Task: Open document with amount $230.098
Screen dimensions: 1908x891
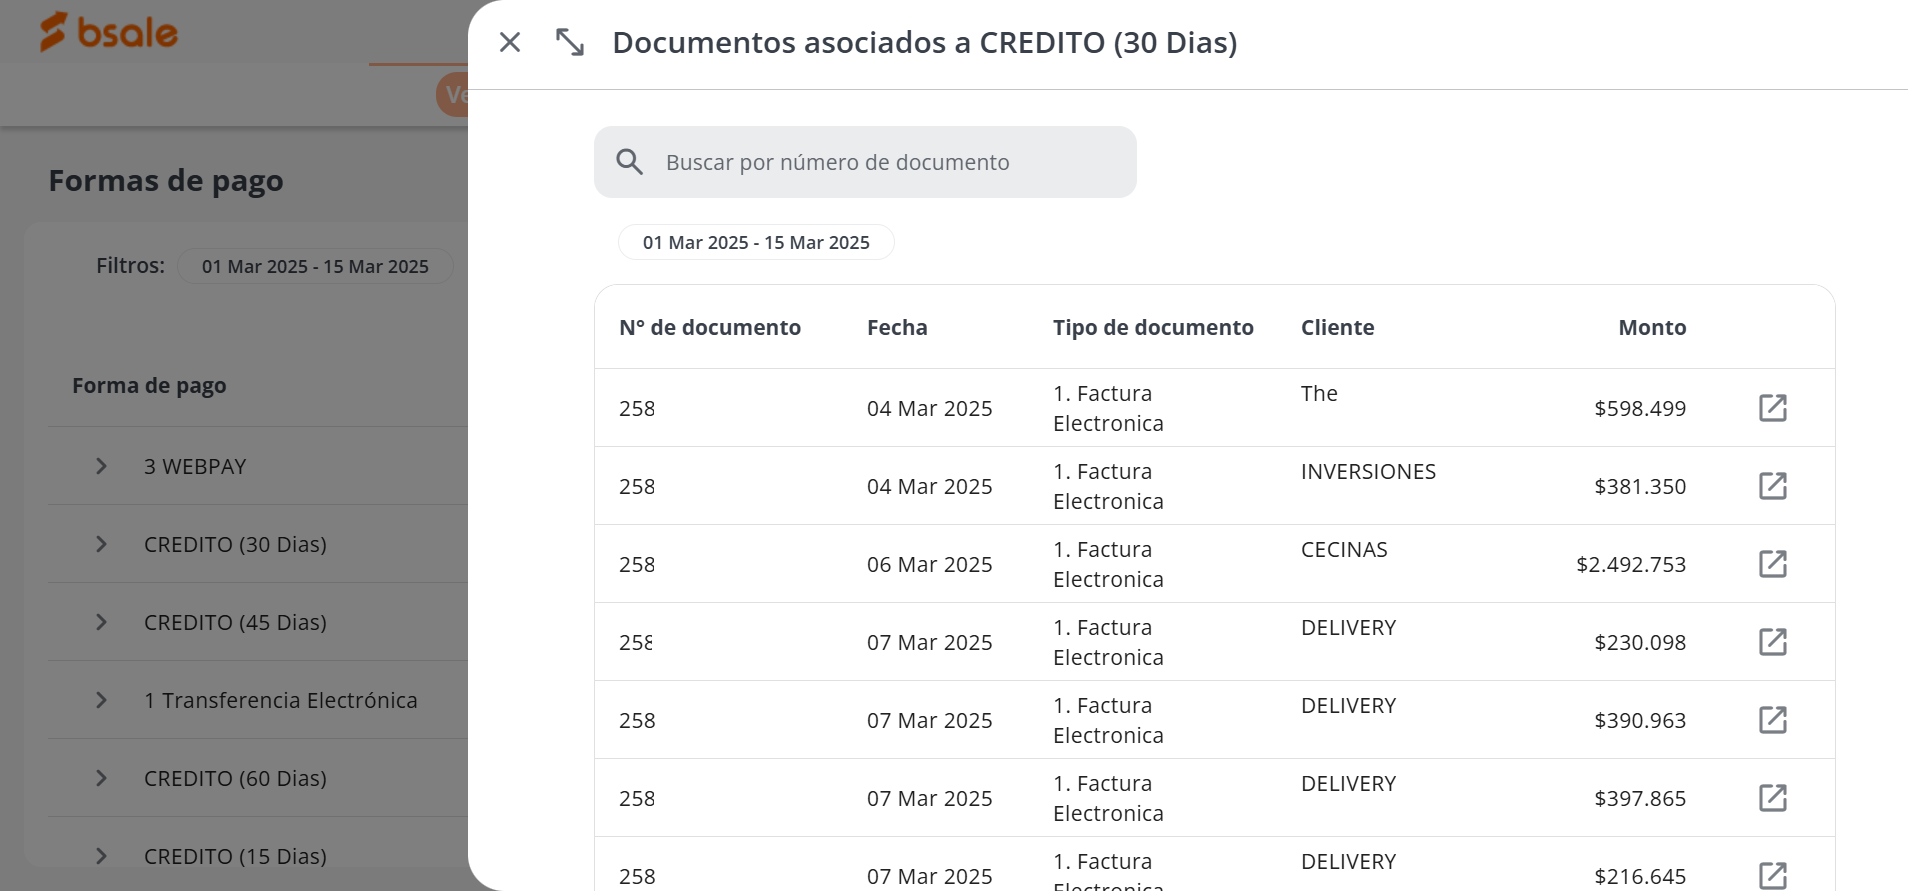Action: (1773, 642)
